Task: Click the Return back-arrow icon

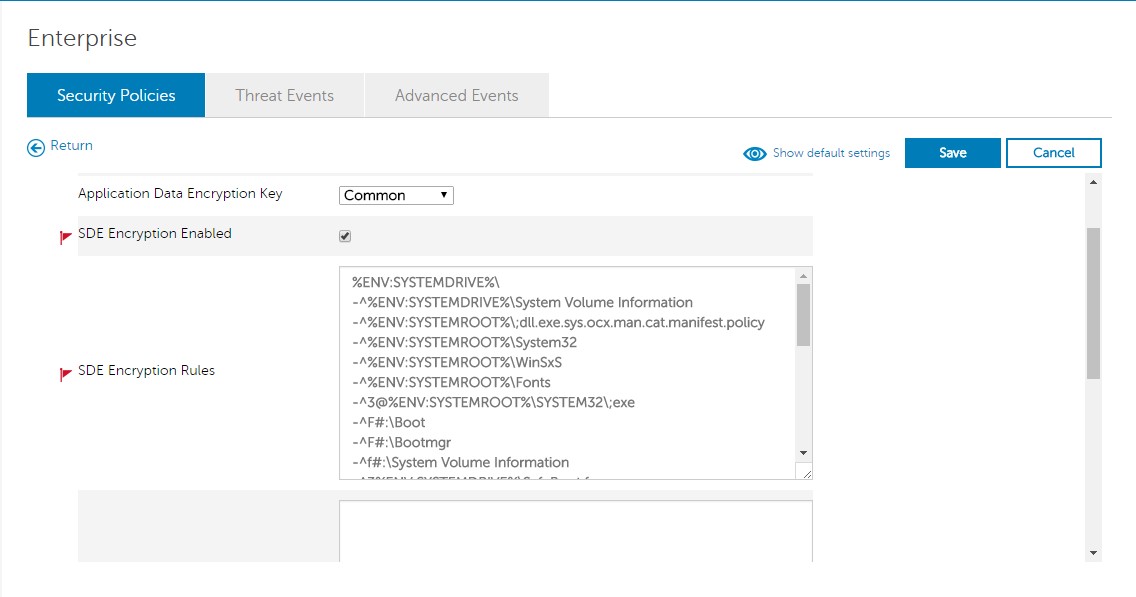Action: [x=36, y=147]
